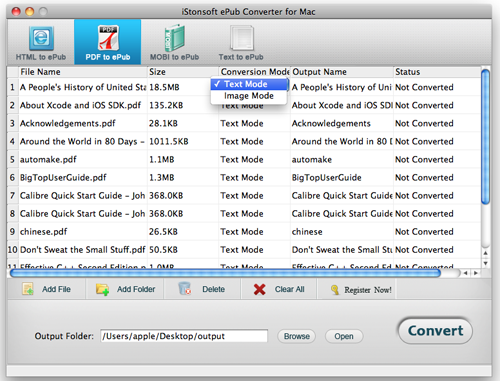Click the Status column header

click(437, 72)
